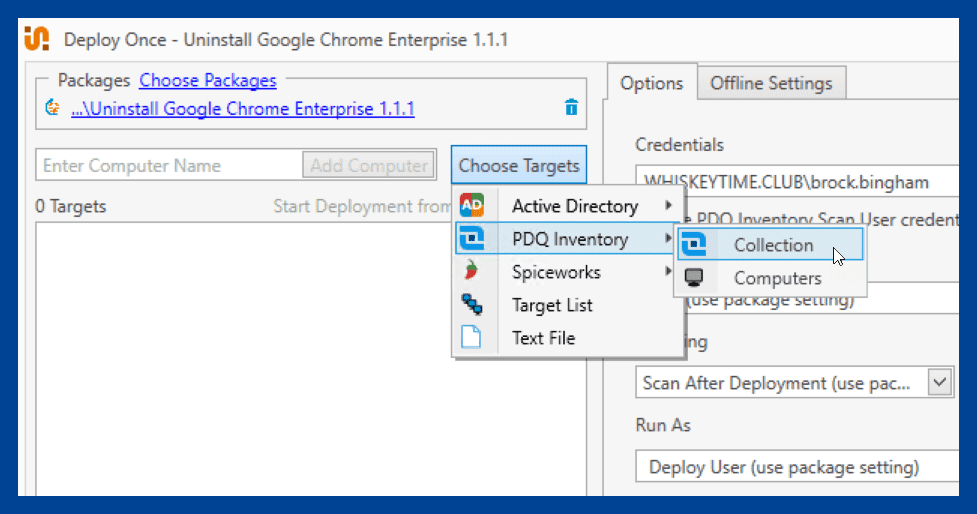Click the Choose Targets button
This screenshot has height=514, width=977.
tap(518, 165)
